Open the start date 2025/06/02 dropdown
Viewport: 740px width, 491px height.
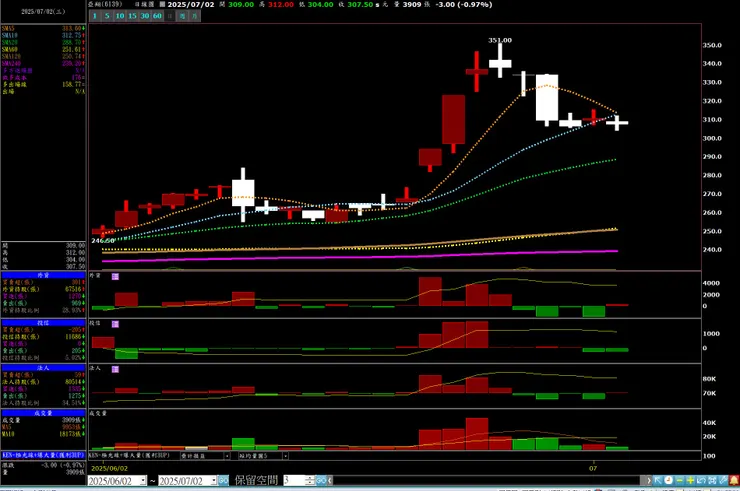tap(143, 481)
